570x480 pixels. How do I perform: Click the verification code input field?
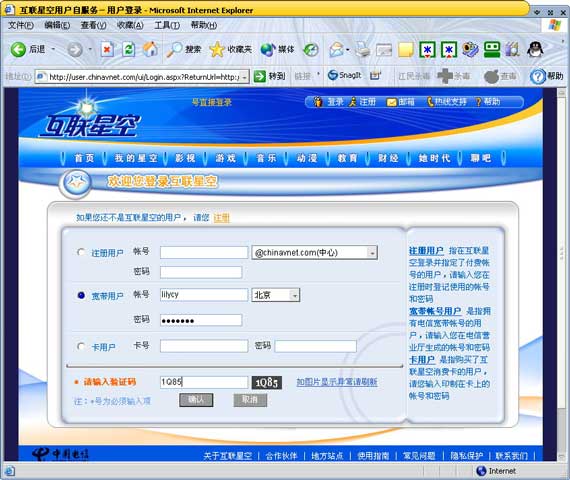point(204,382)
